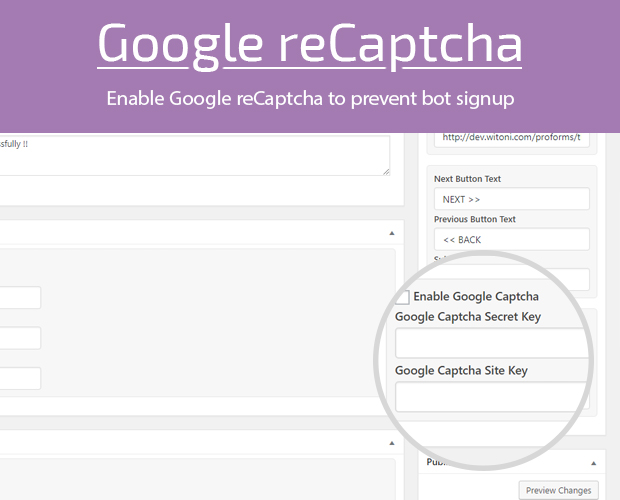Click 'Google Captcha Site Key' label
The height and width of the screenshot is (500, 620).
point(461,370)
